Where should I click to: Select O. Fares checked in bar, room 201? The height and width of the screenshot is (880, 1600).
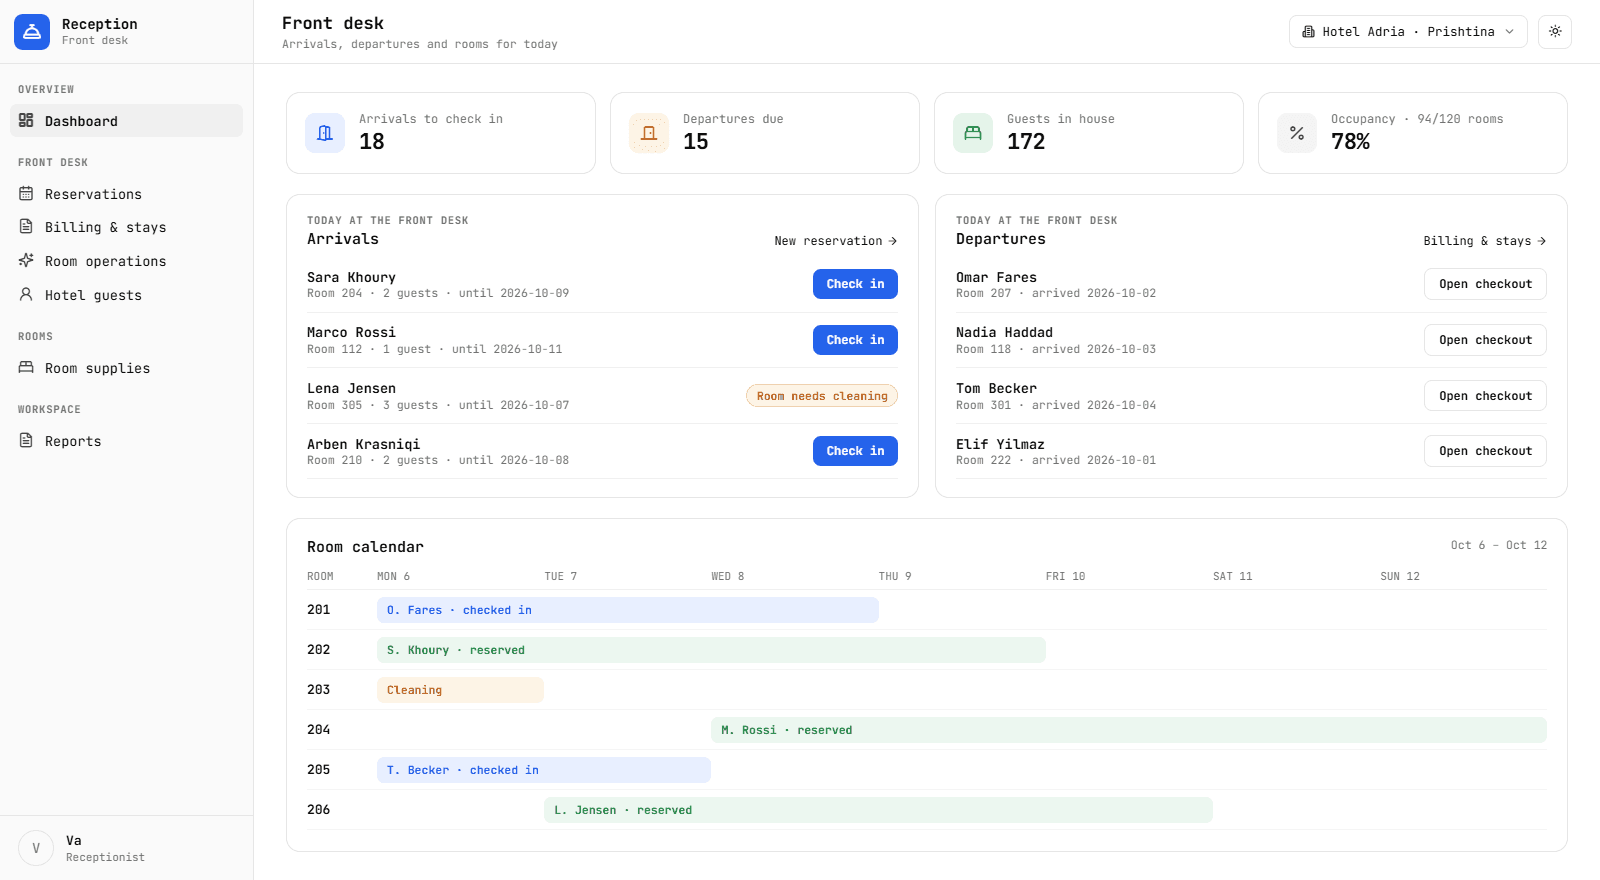click(x=628, y=610)
